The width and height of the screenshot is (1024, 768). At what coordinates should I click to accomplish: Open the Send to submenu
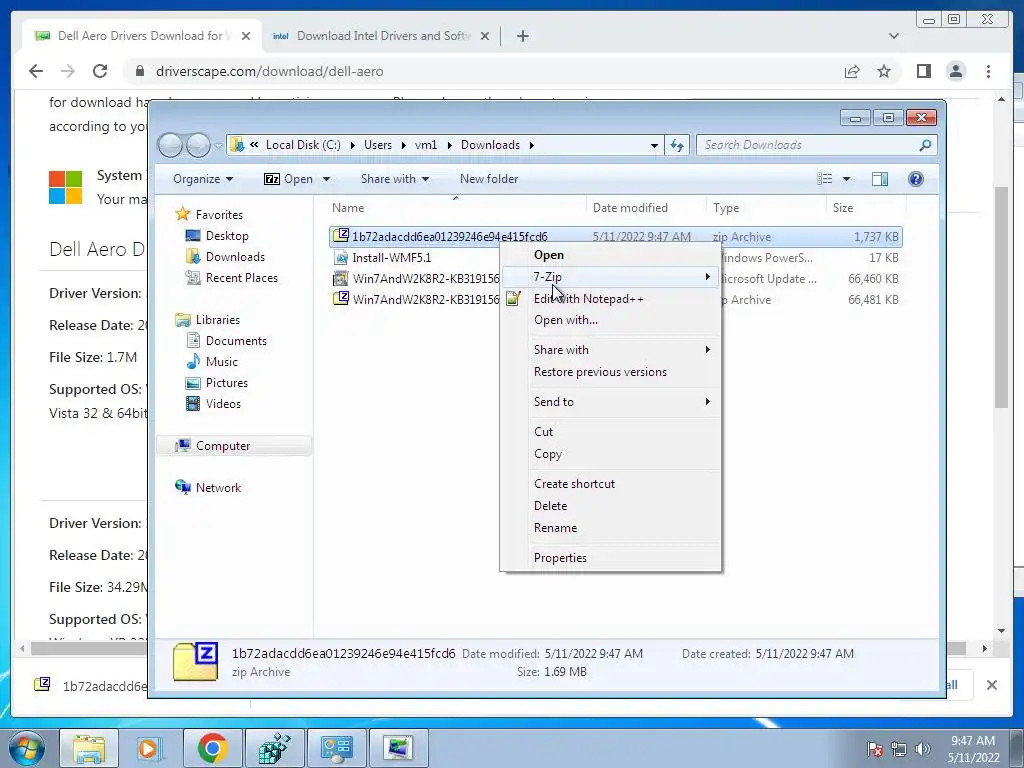[x=611, y=402]
